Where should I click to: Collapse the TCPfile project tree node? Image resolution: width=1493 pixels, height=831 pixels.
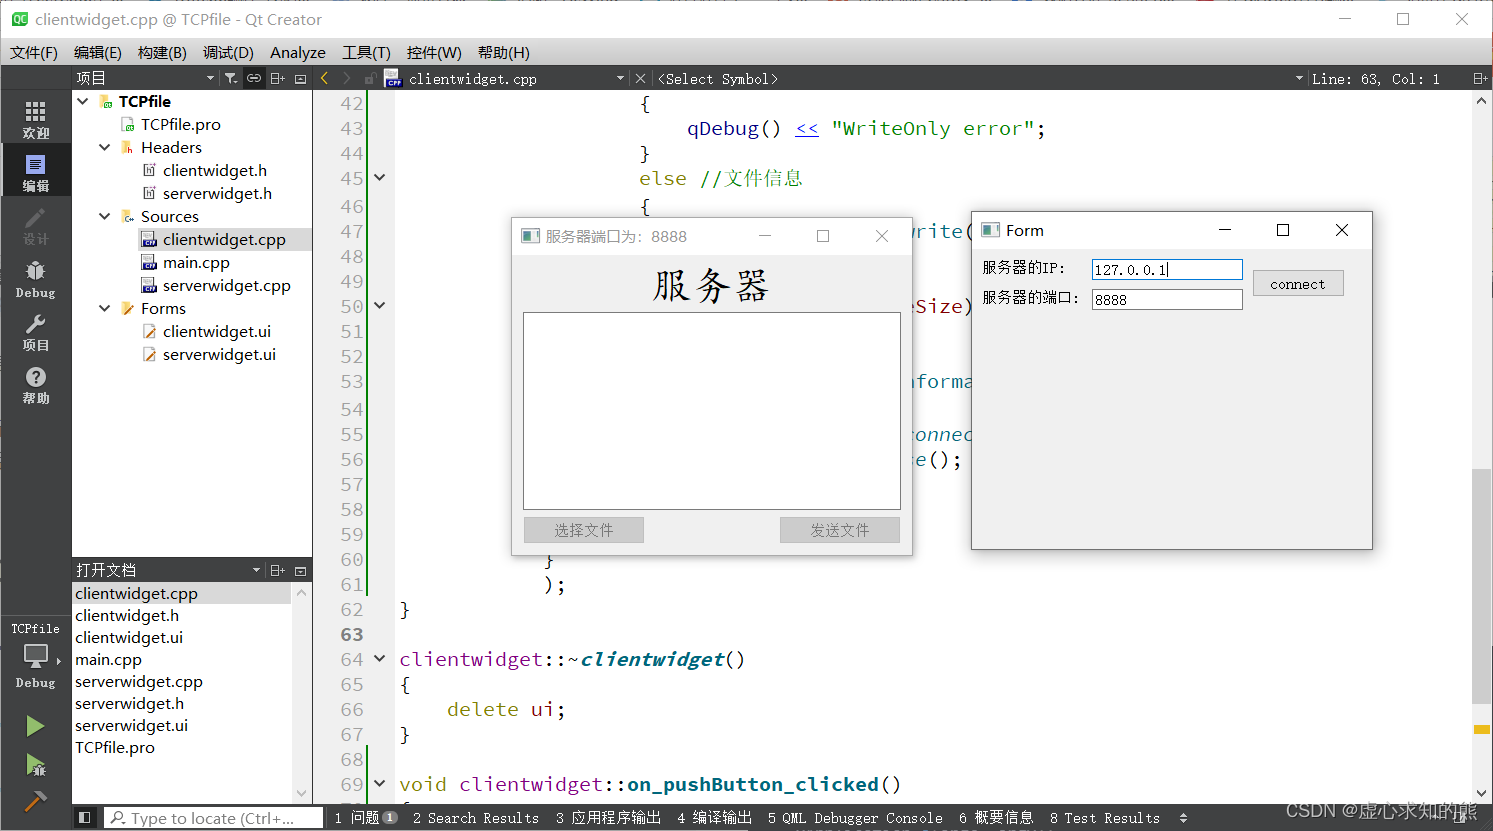point(83,101)
